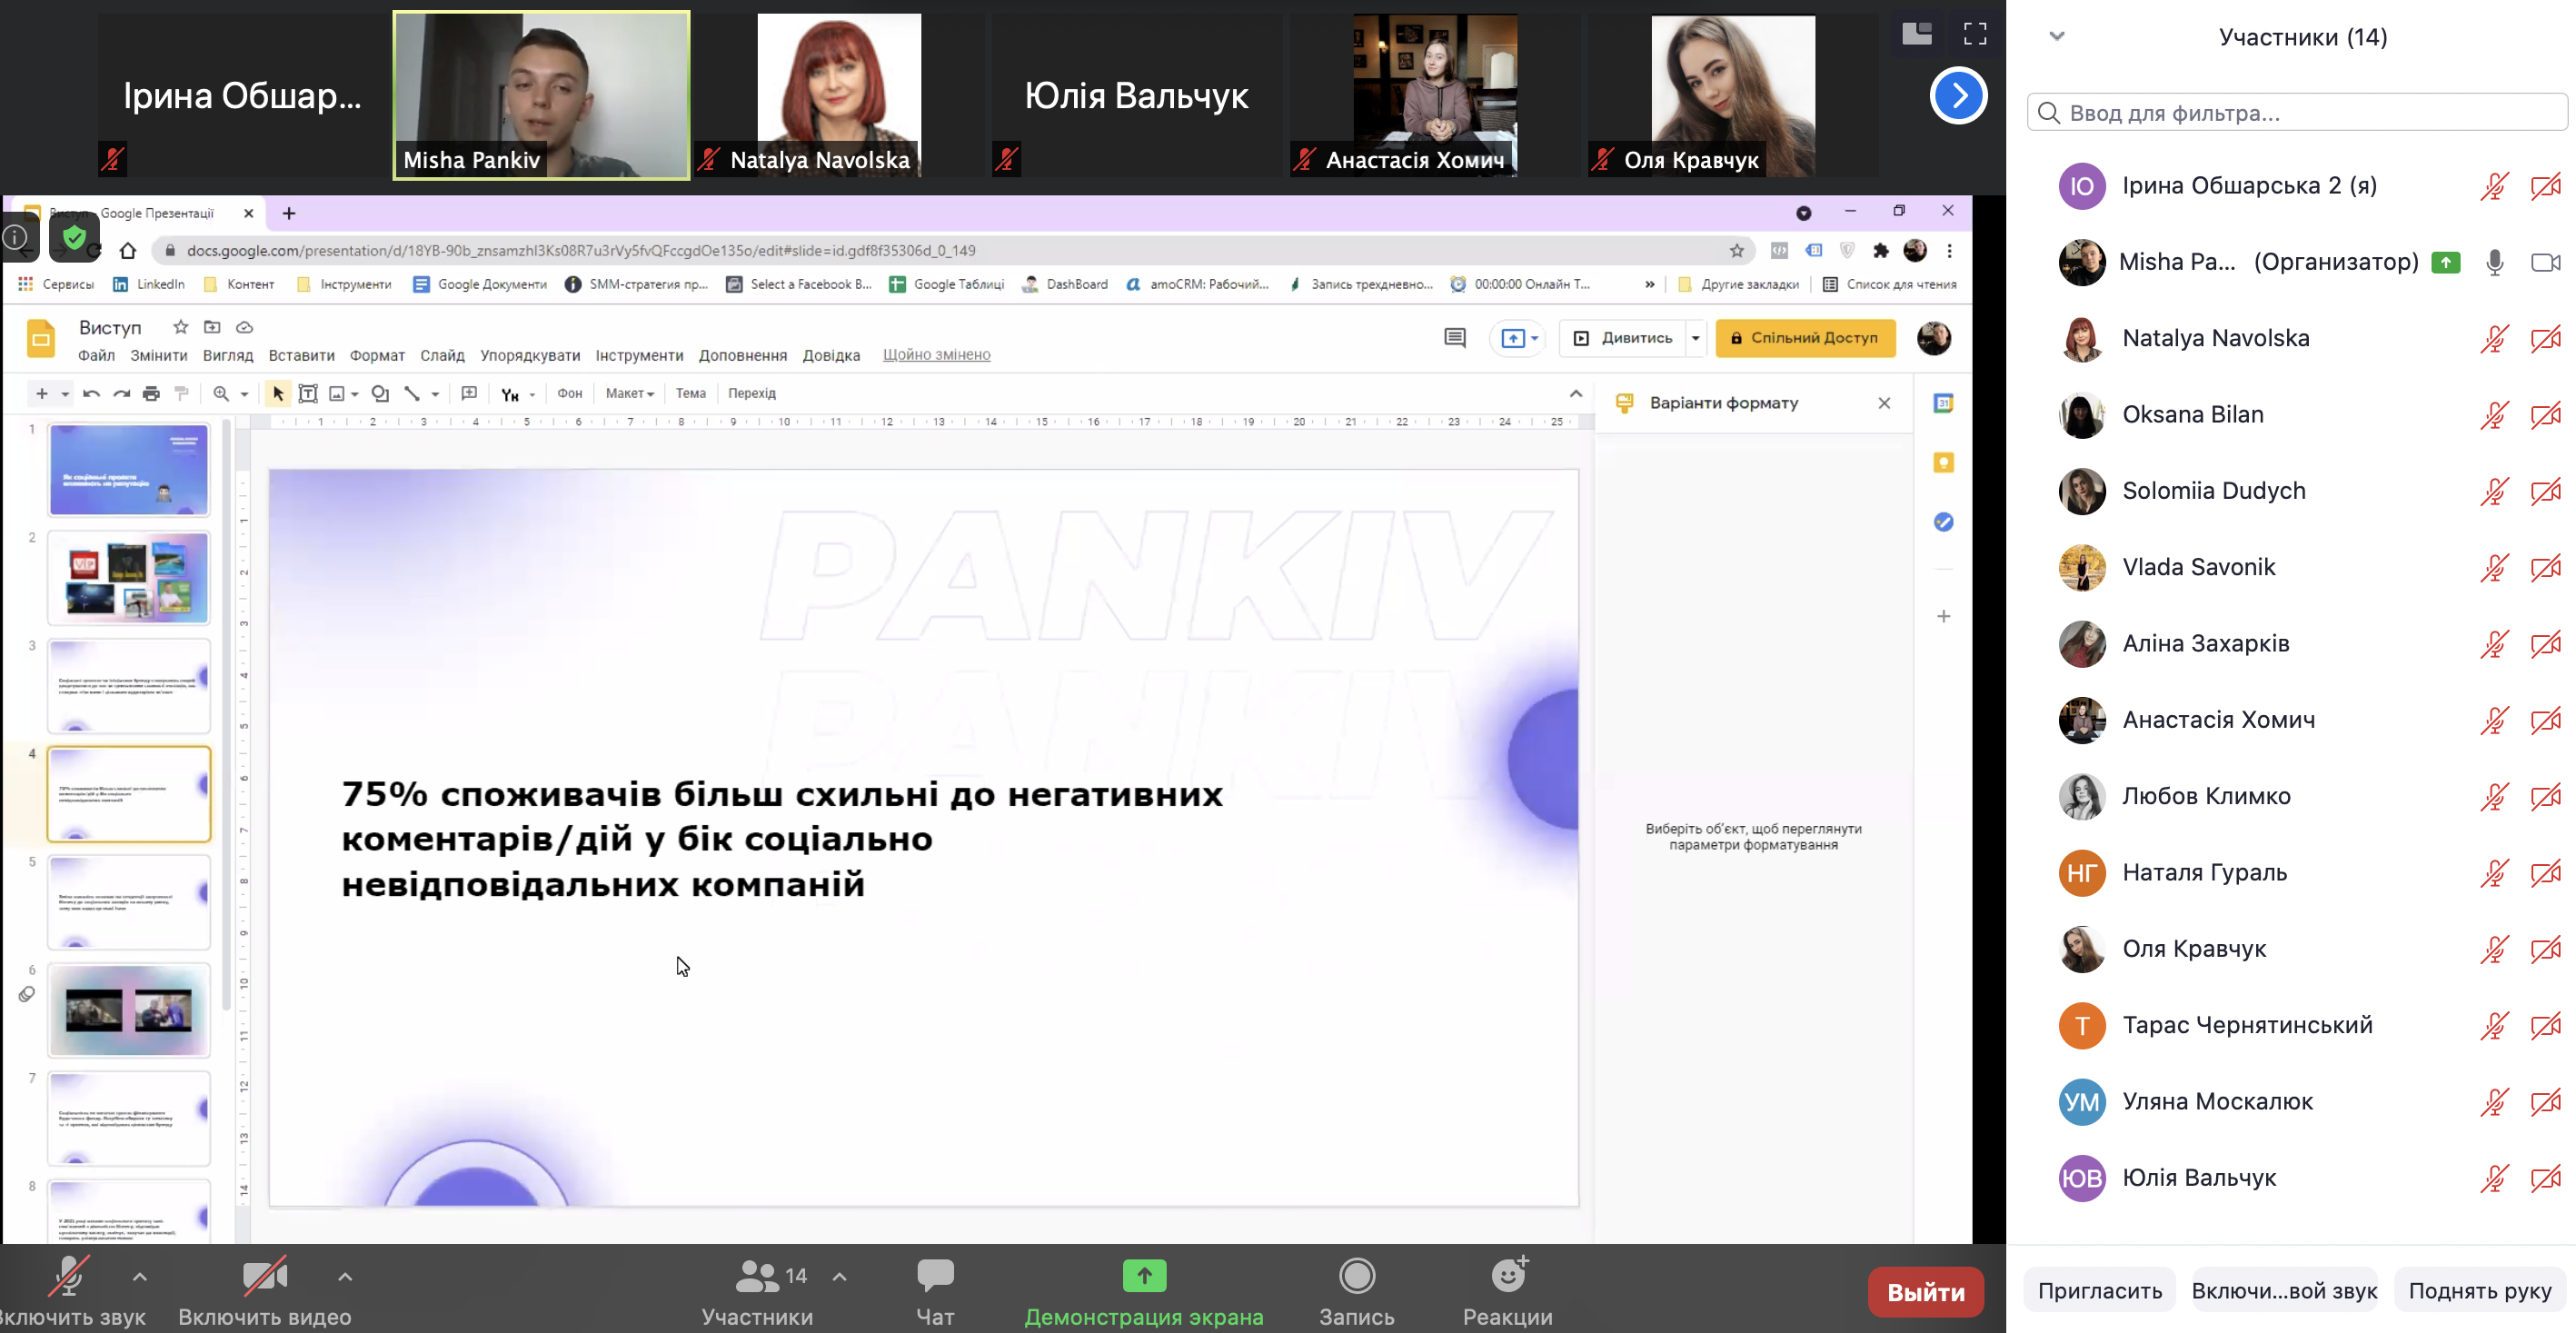The image size is (2576, 1333).
Task: Click Демонстрация экрана share button
Action: pos(1143,1291)
